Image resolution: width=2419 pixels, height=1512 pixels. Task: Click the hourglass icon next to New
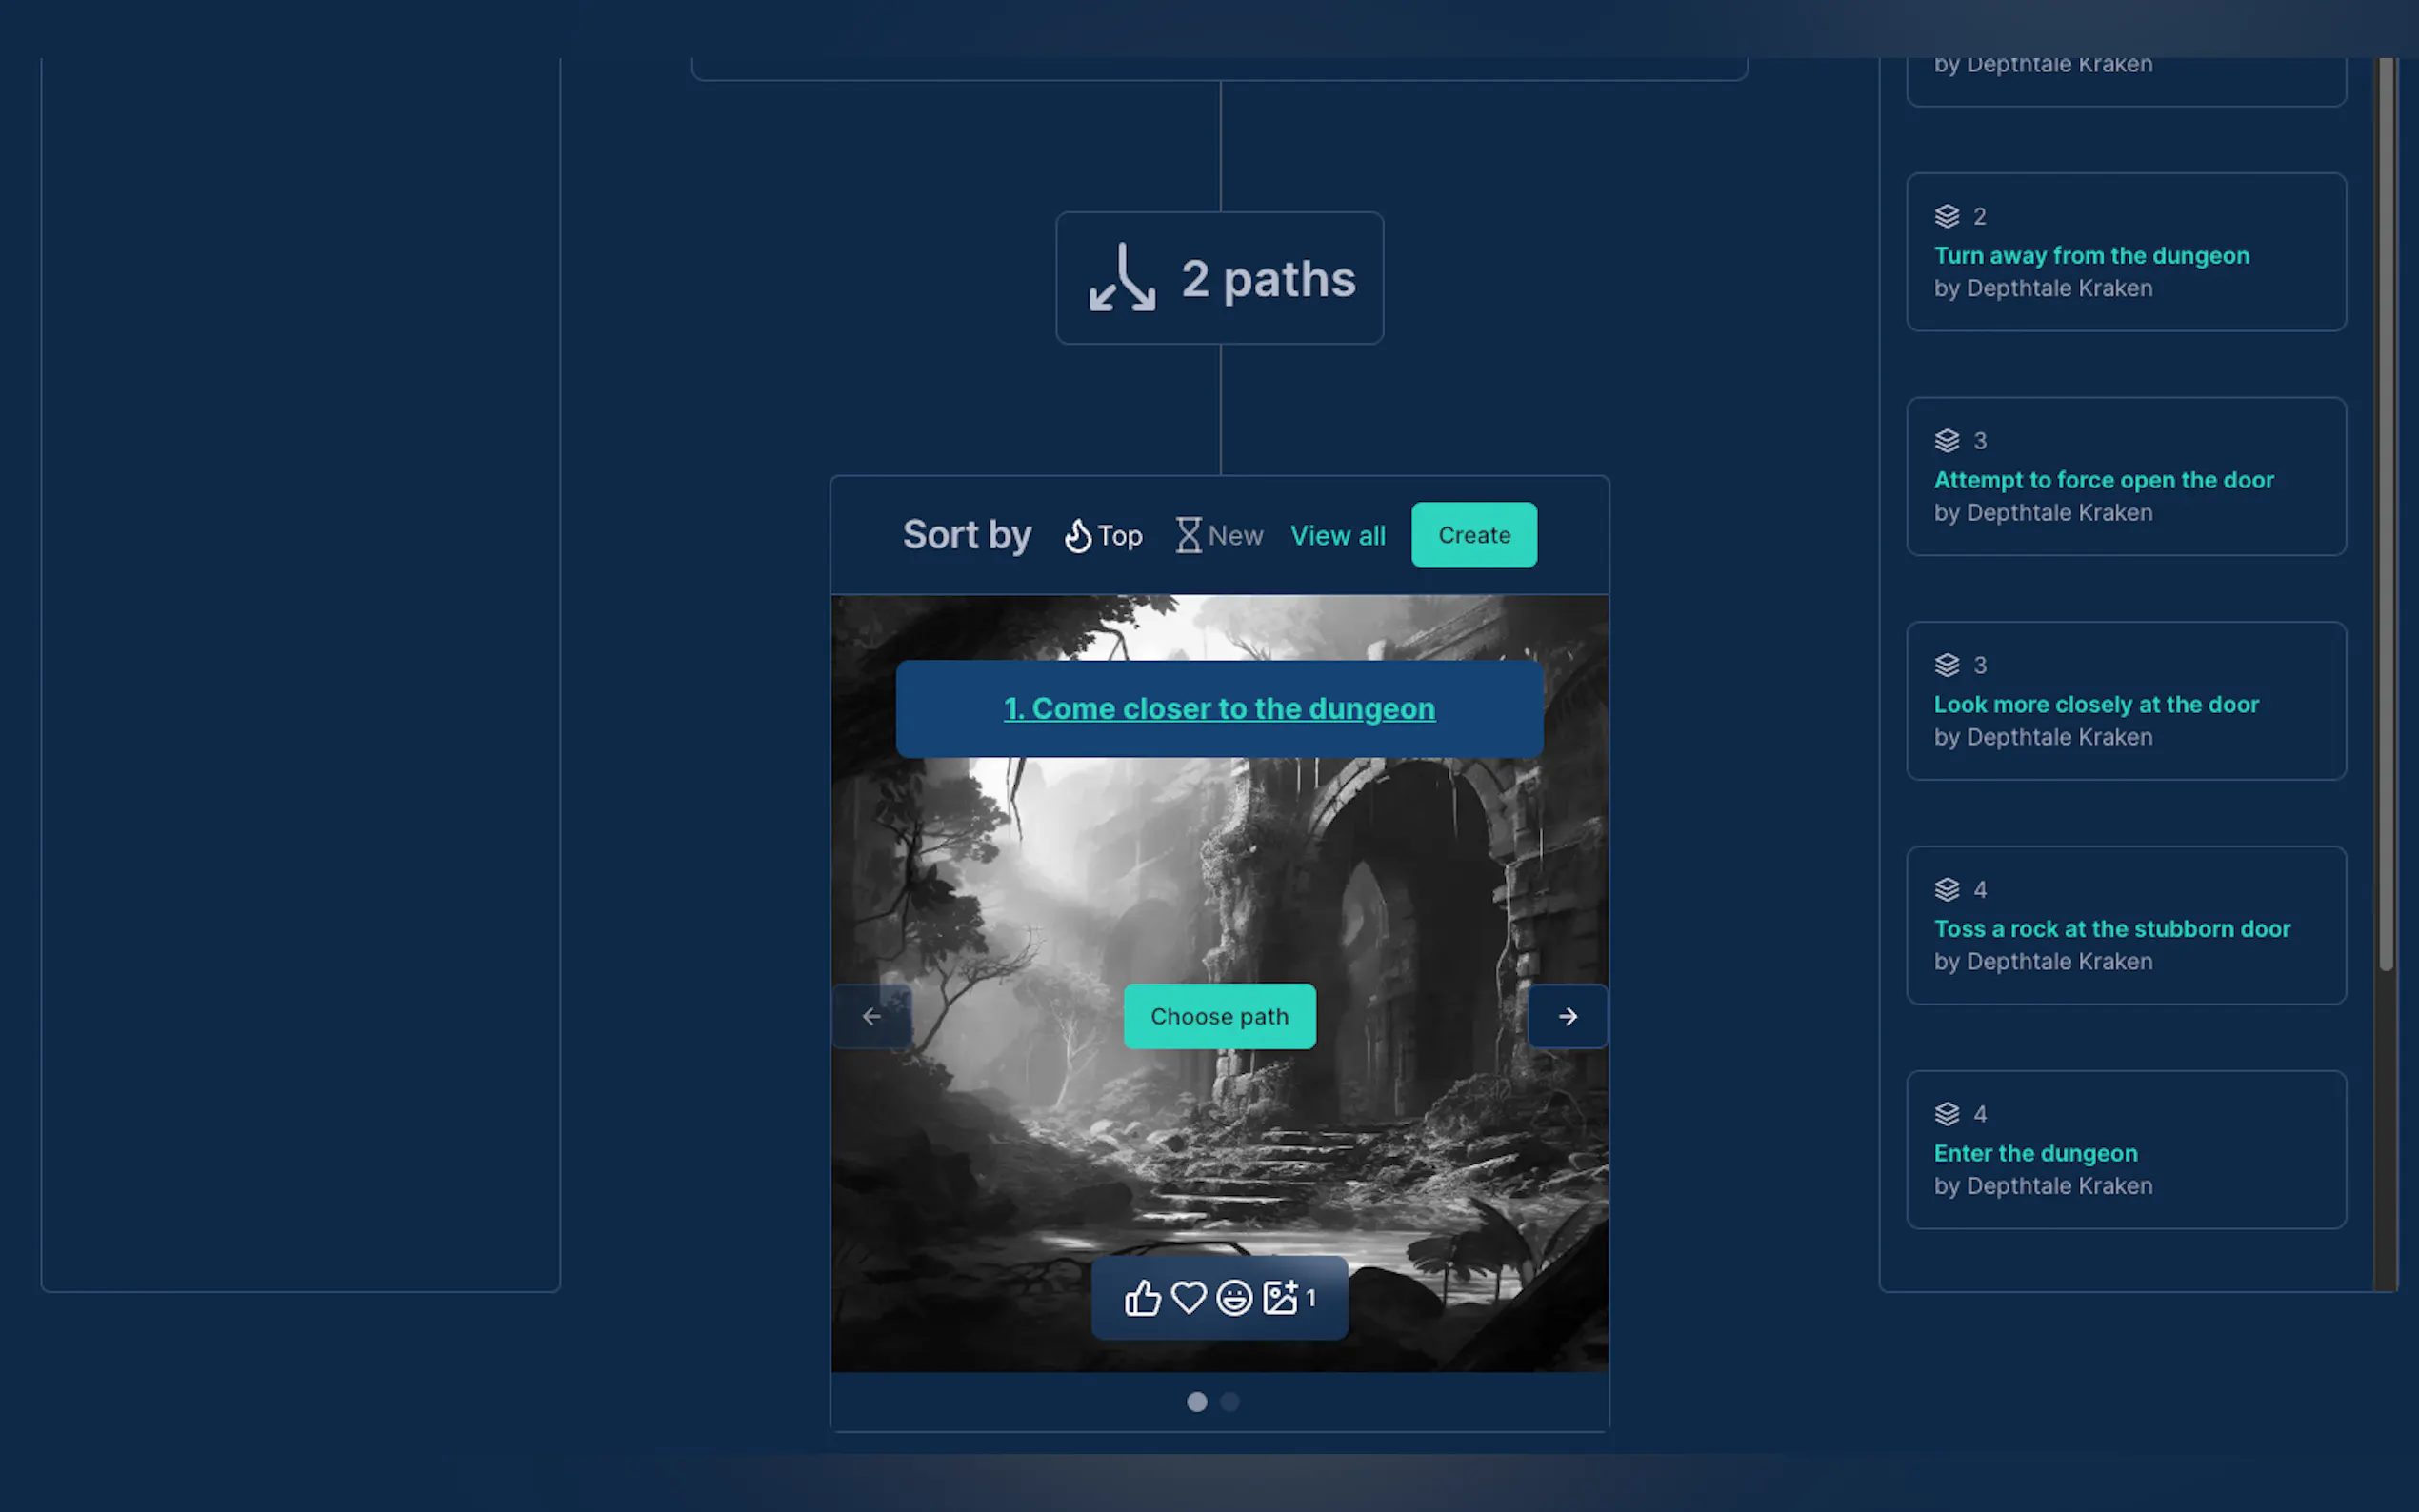[x=1188, y=536]
